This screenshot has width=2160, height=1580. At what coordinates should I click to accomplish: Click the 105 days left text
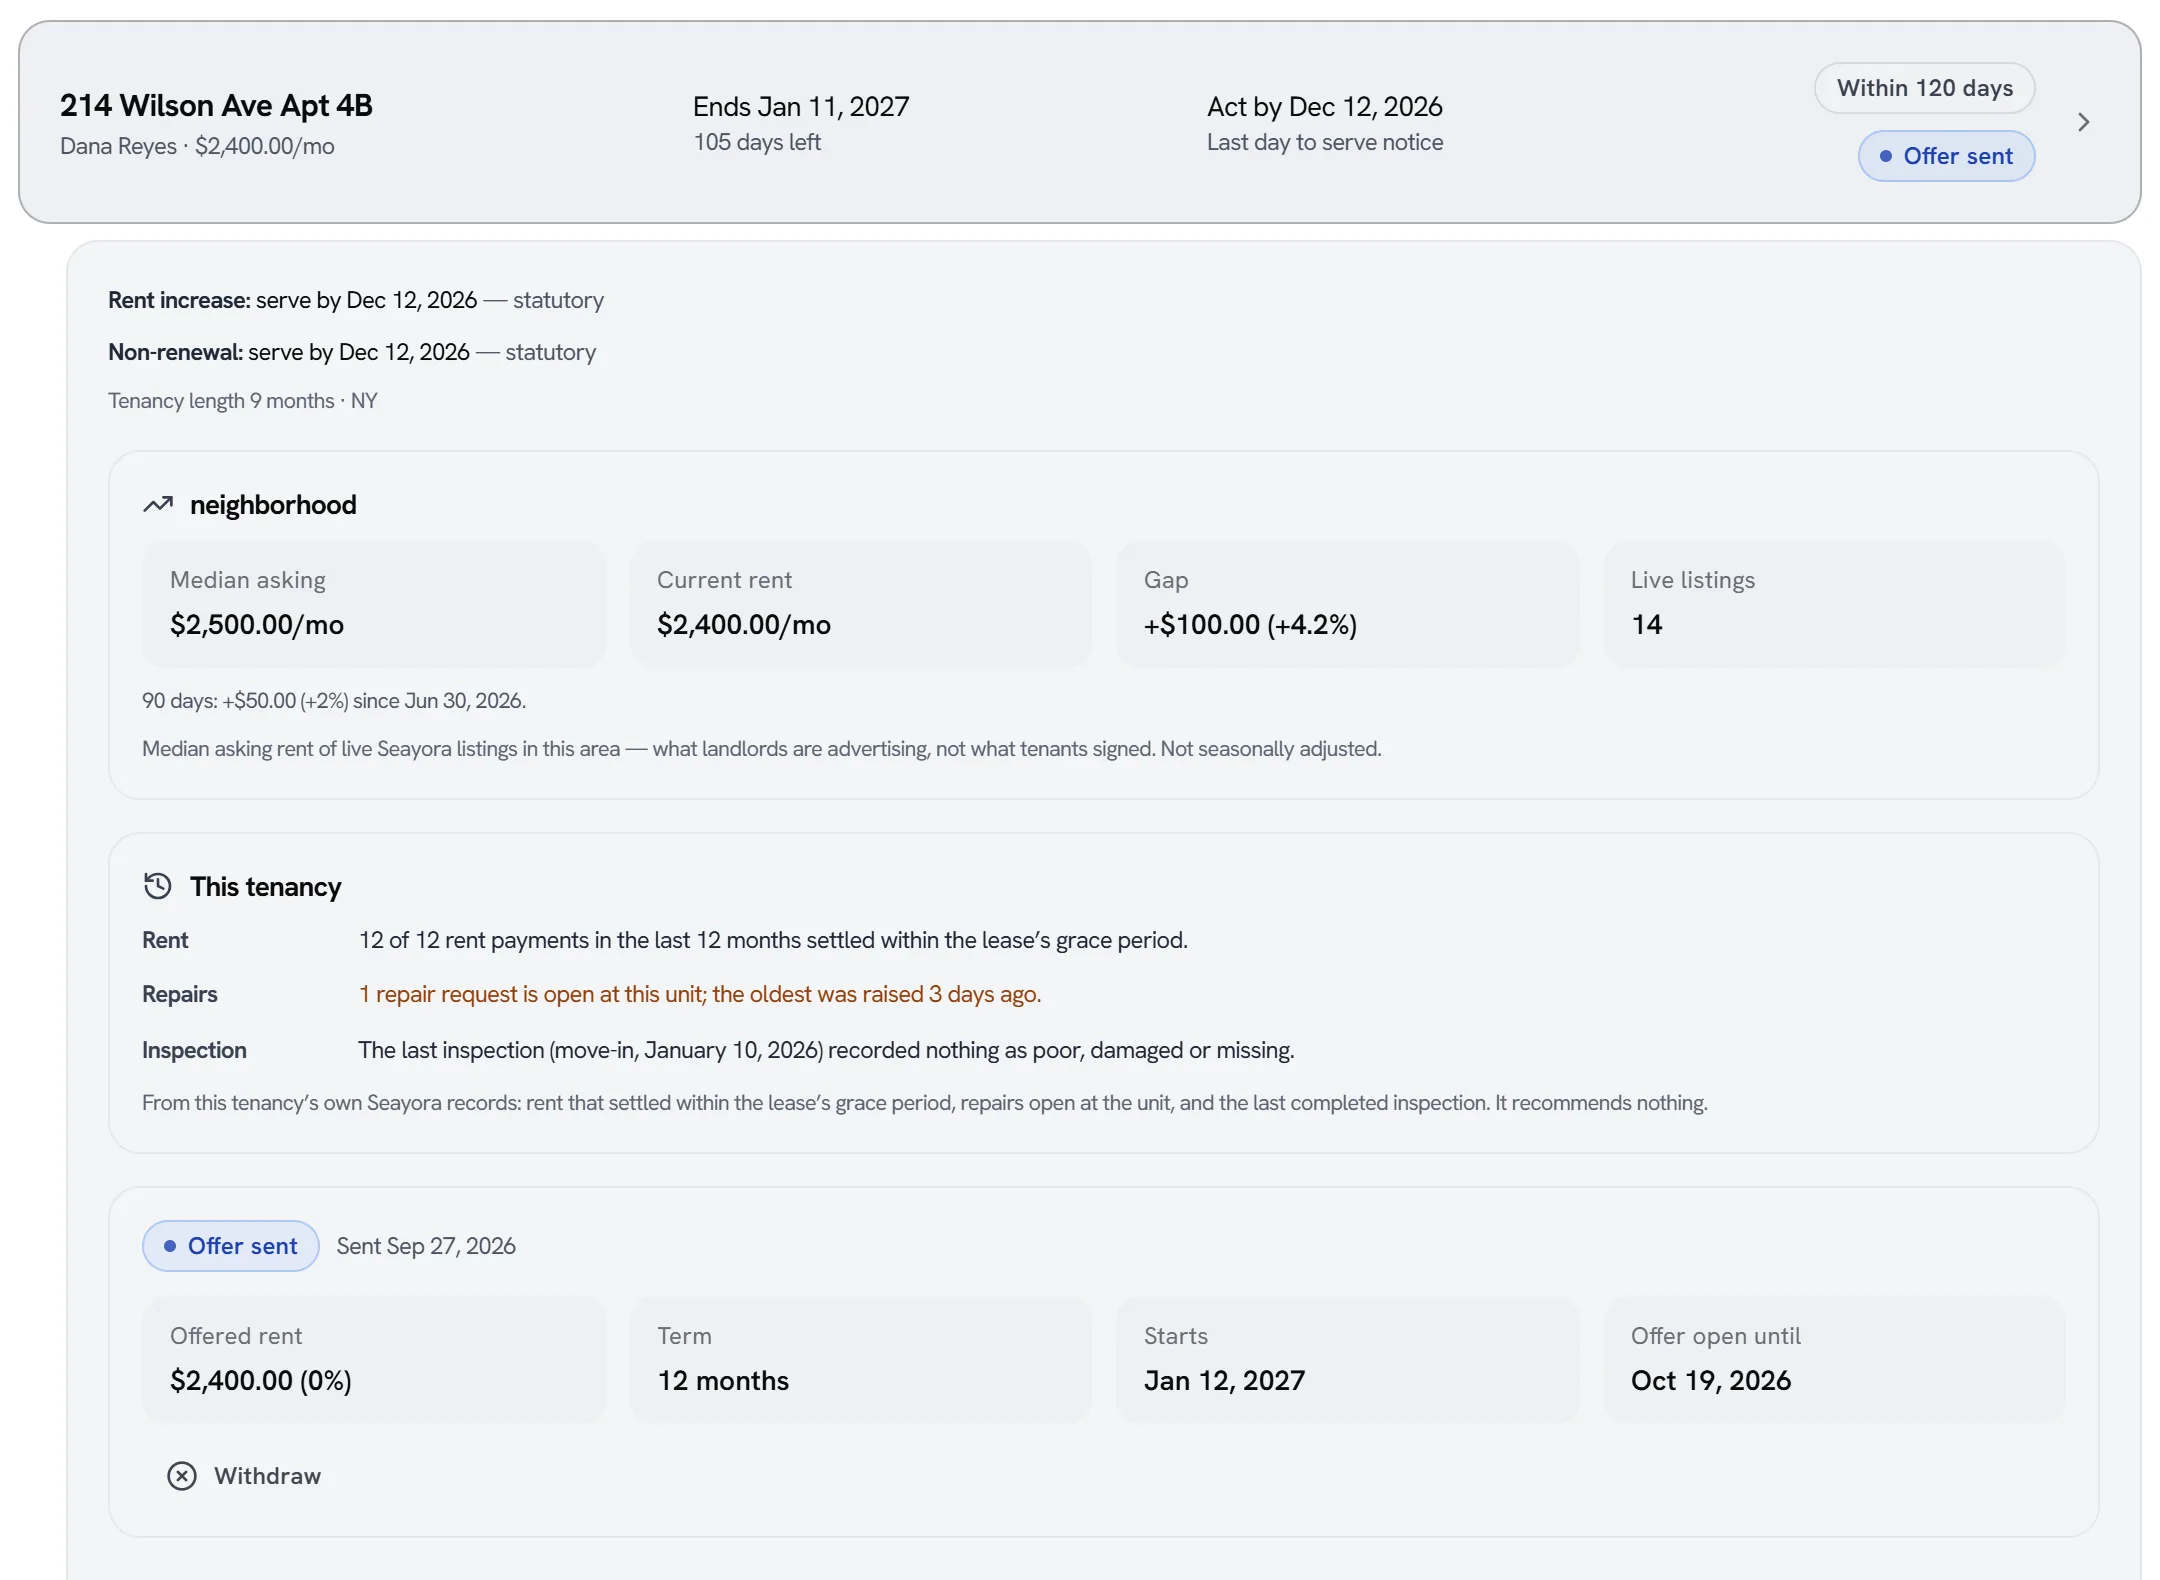pos(757,142)
